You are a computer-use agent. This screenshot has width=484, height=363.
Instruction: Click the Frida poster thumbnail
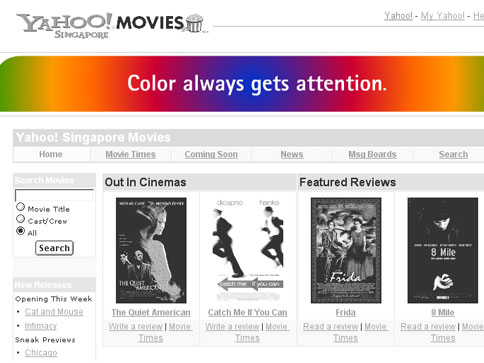pos(346,250)
